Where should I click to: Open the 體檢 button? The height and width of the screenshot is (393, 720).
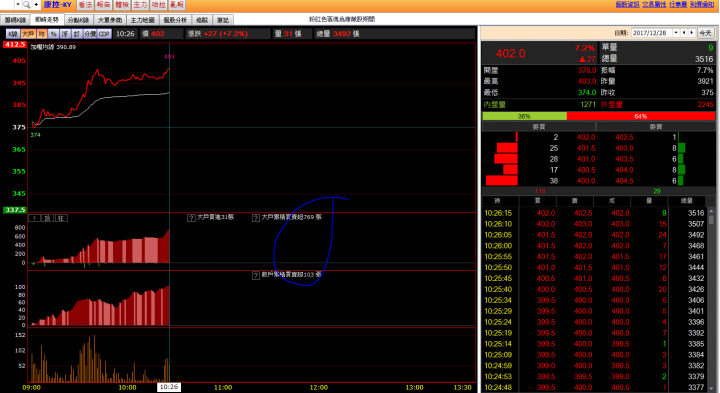coord(122,5)
